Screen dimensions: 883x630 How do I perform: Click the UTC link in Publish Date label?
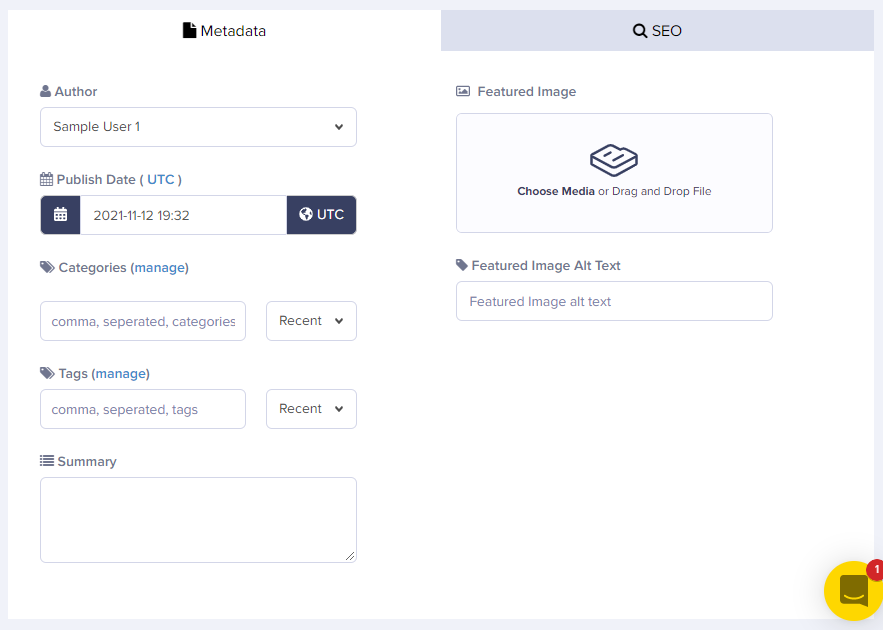coord(161,180)
